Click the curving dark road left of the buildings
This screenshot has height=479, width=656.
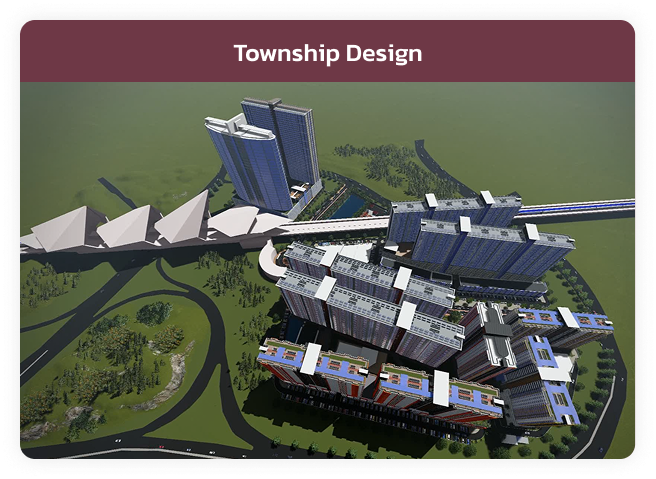tap(215, 330)
